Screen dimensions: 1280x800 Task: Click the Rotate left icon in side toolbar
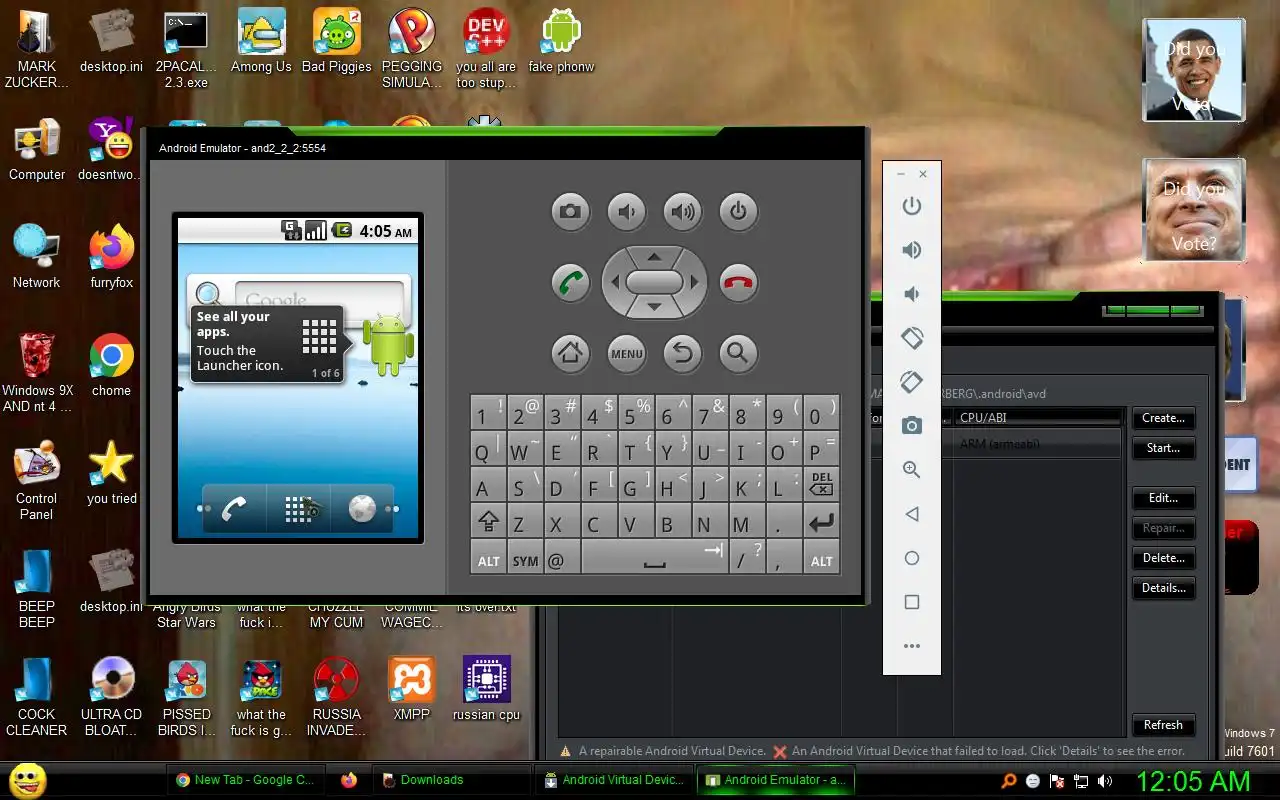coord(911,338)
